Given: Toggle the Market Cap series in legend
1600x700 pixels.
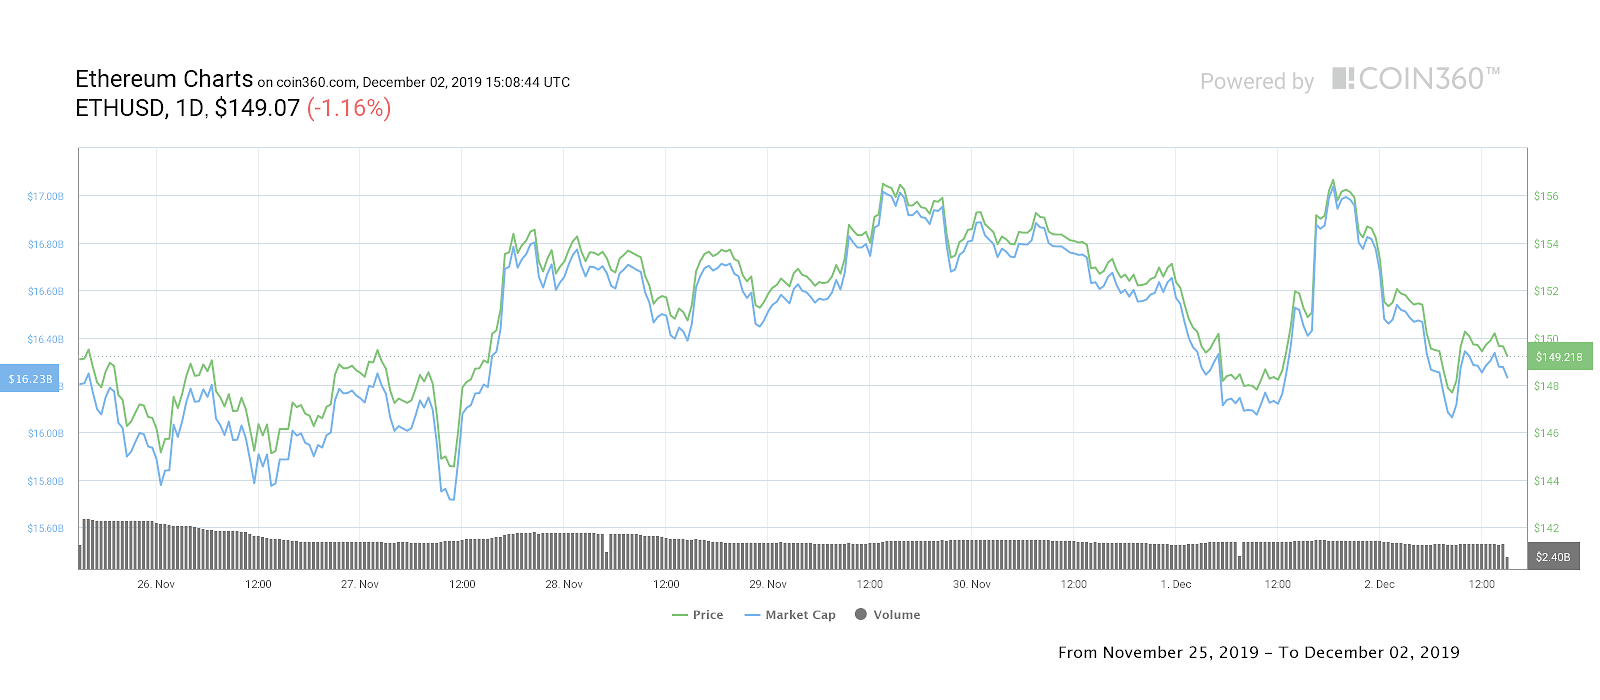Looking at the screenshot, I should [x=790, y=615].
